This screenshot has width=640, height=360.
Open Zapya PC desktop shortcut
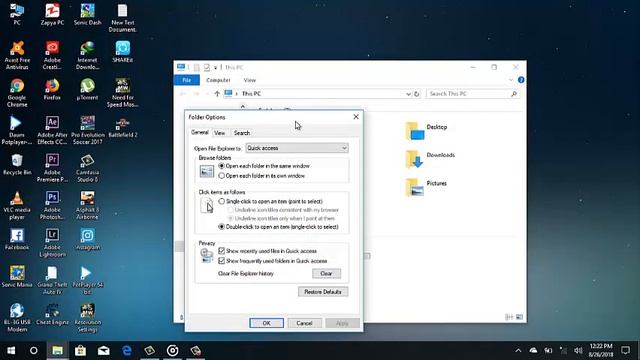coord(52,15)
